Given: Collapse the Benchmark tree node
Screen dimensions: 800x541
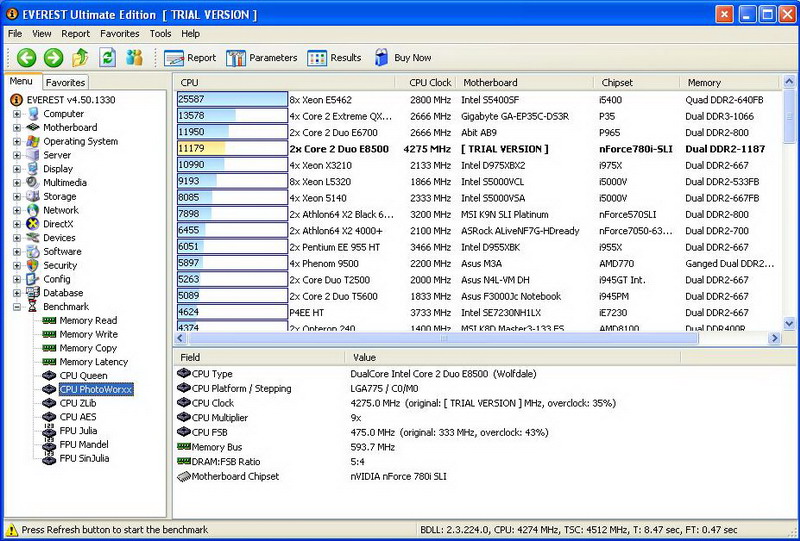Looking at the screenshot, I should (17, 307).
